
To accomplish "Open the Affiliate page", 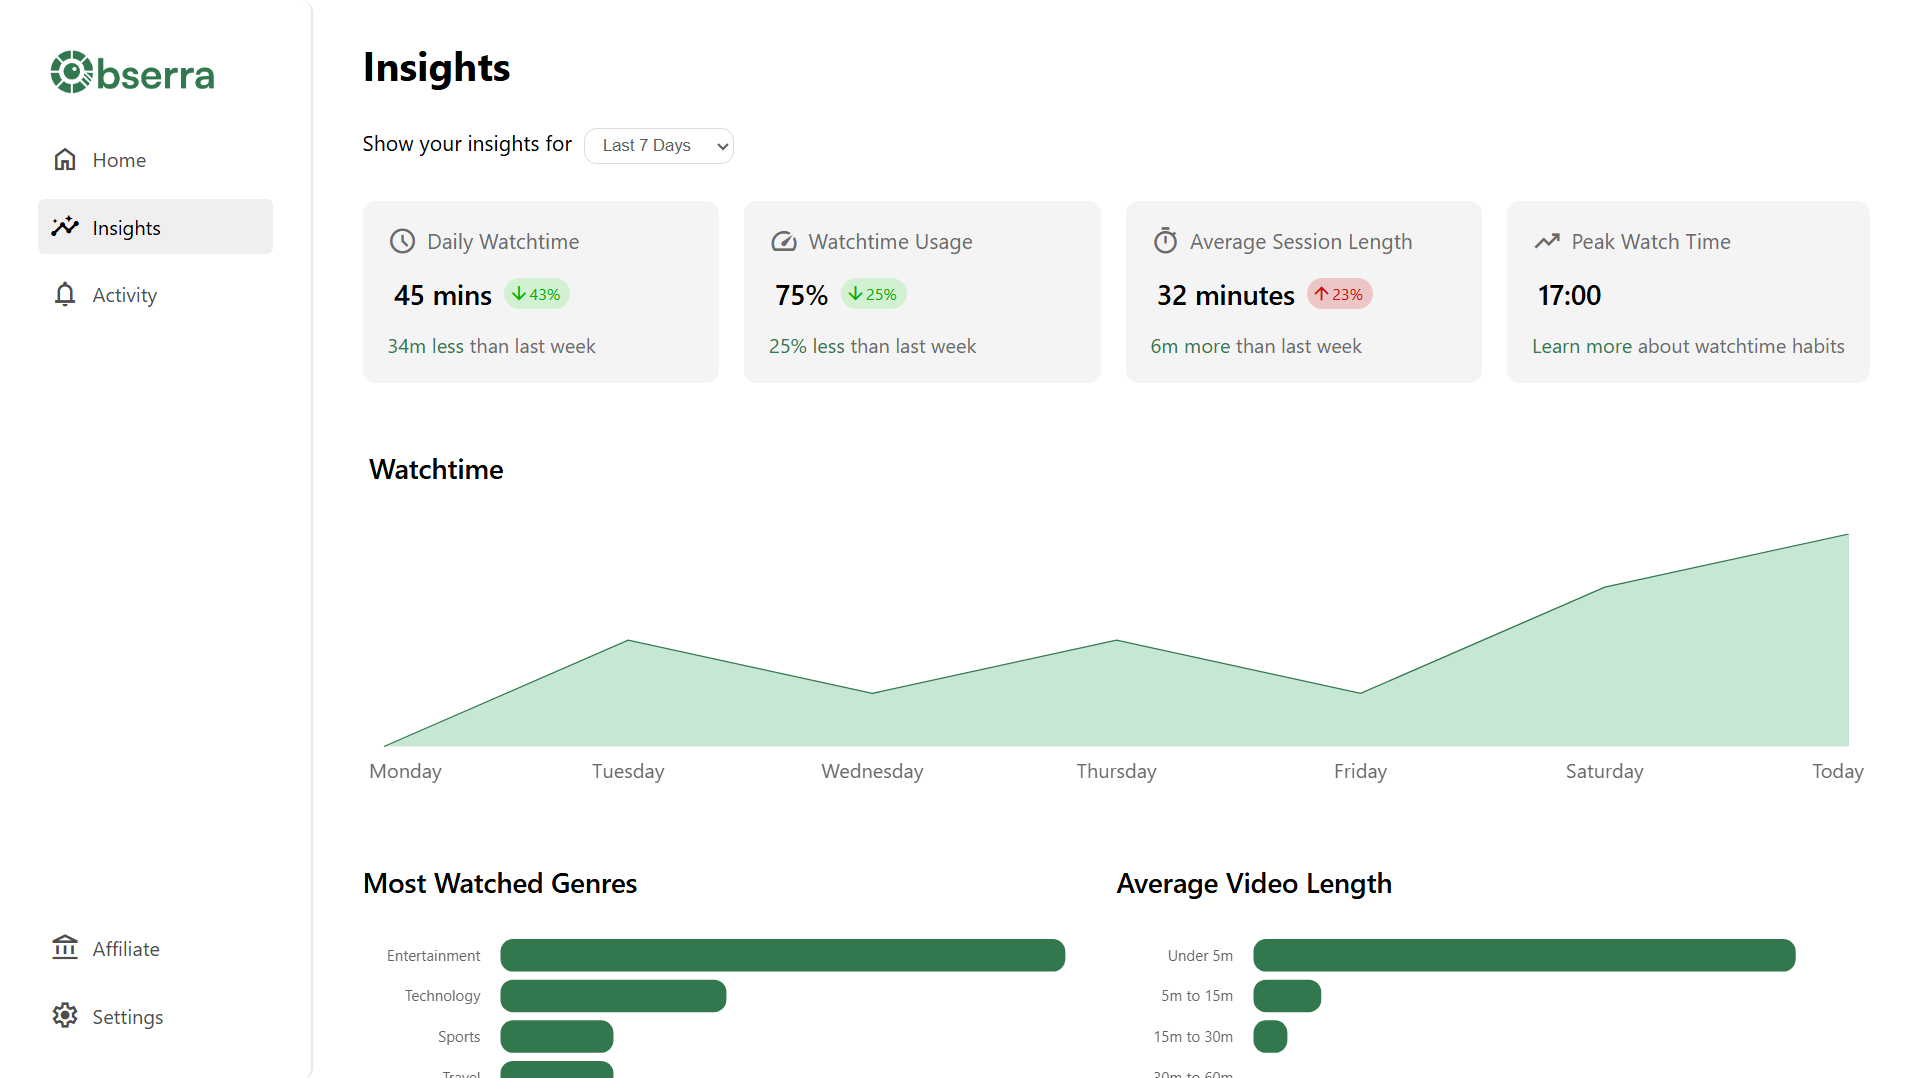I will tap(155, 948).
